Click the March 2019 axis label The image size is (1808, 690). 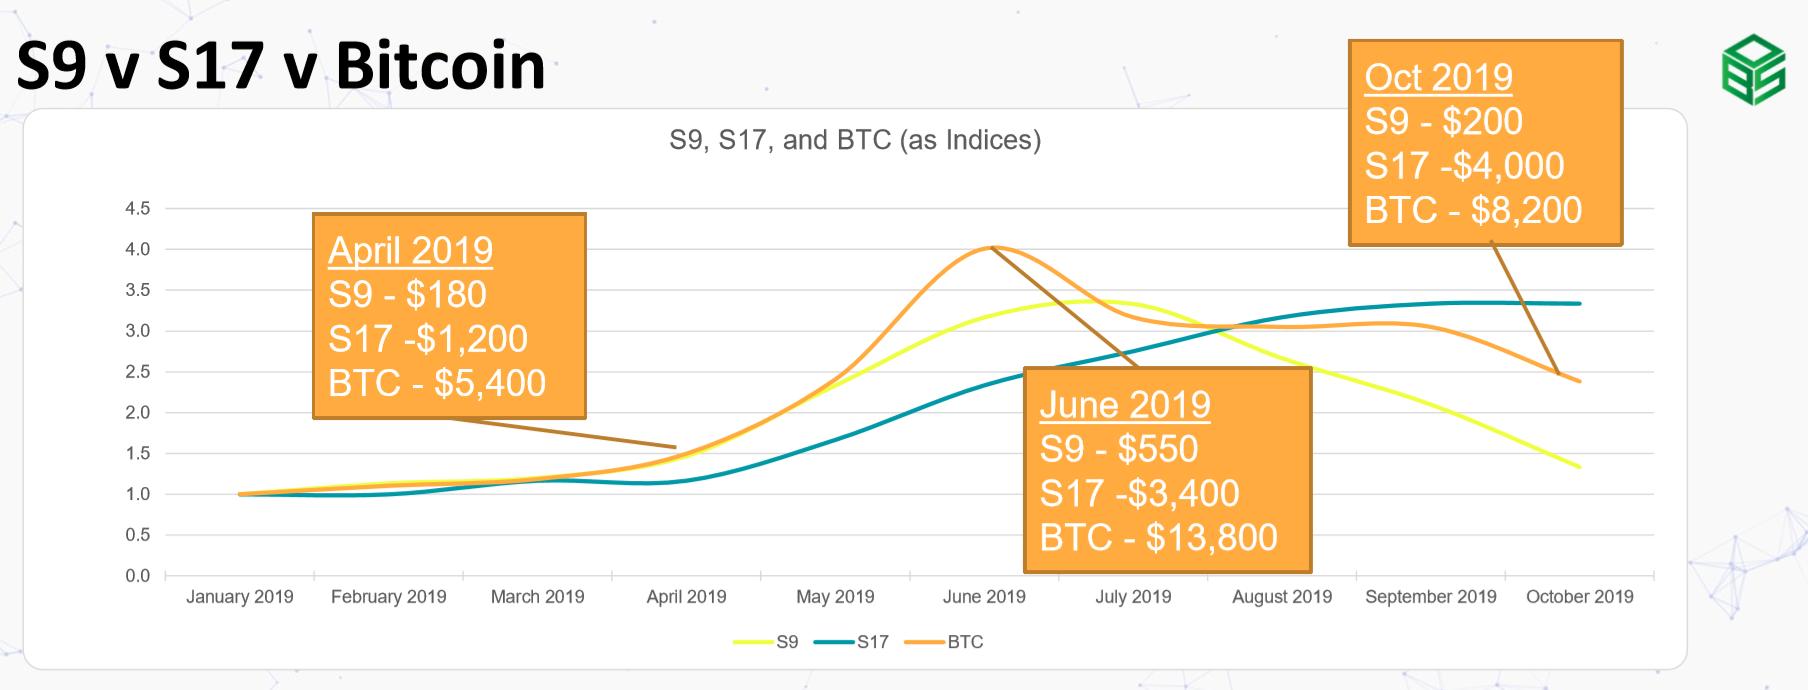(538, 597)
